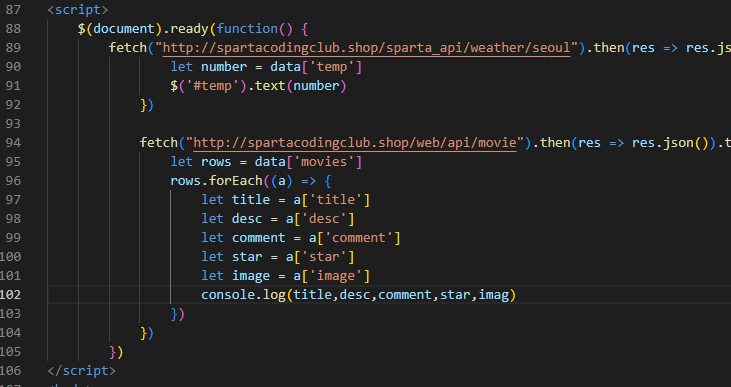The height and width of the screenshot is (387, 731).
Task: Click 'let image = a['image']' line
Action: 285,276
